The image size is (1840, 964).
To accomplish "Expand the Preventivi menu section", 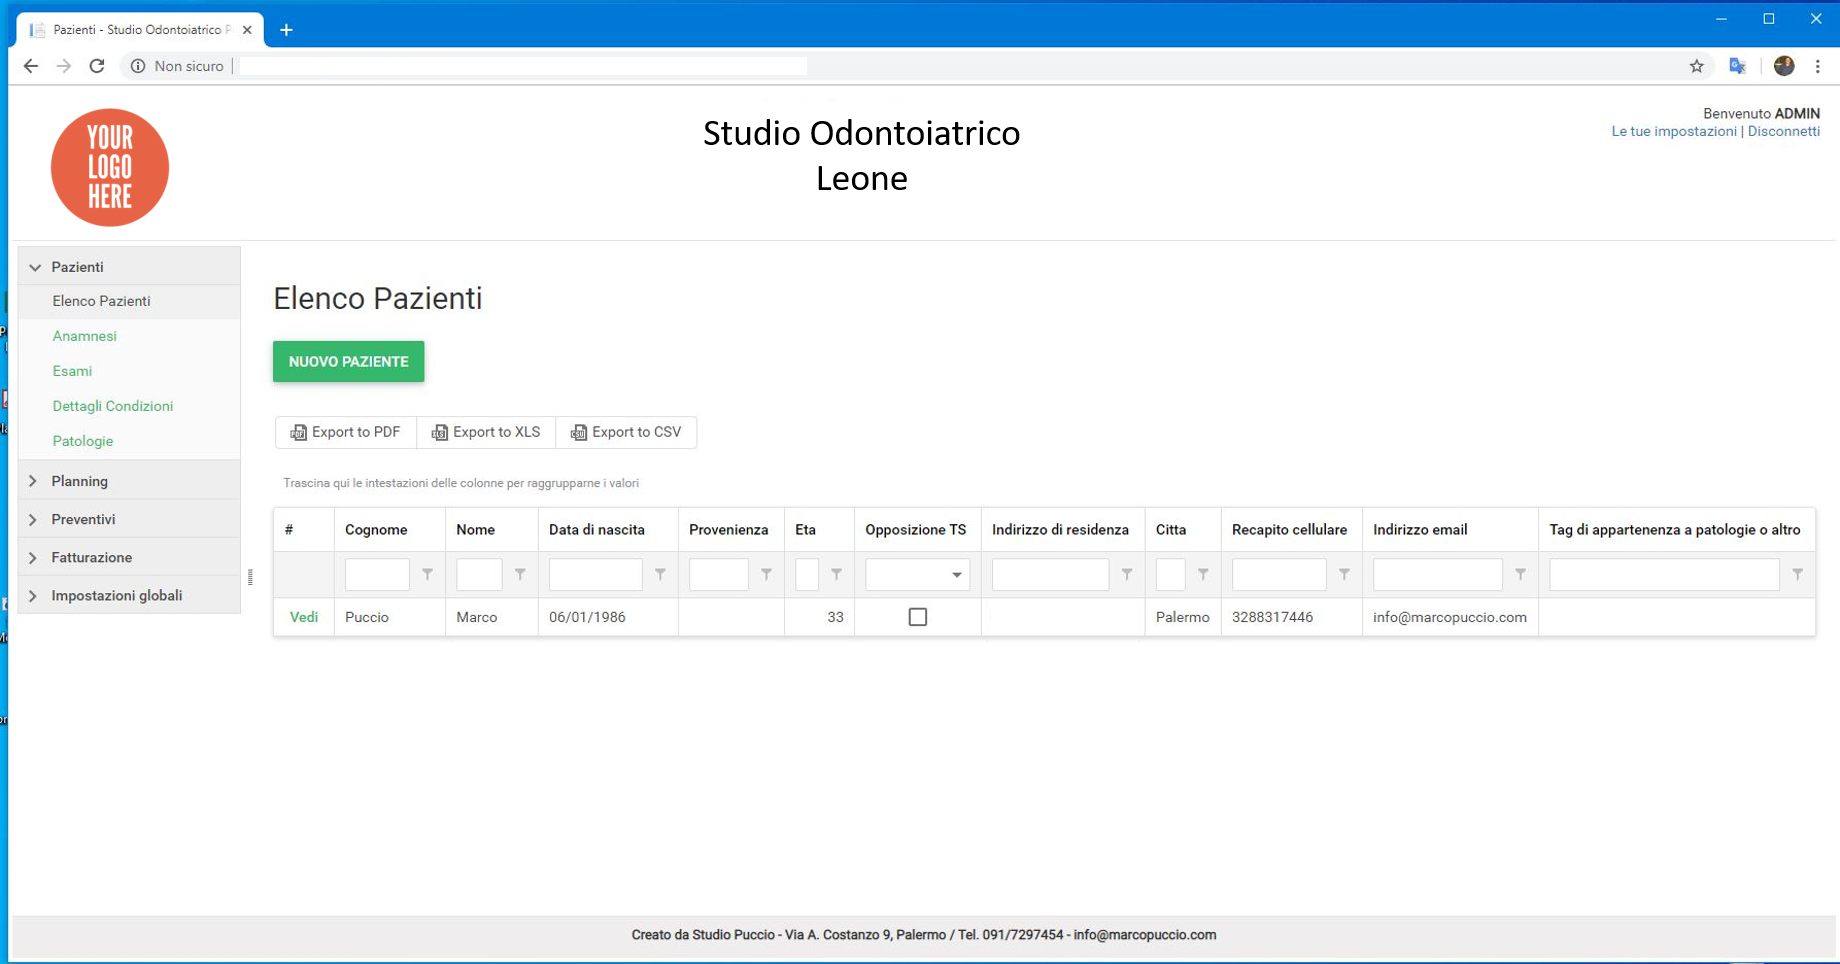I will (129, 519).
